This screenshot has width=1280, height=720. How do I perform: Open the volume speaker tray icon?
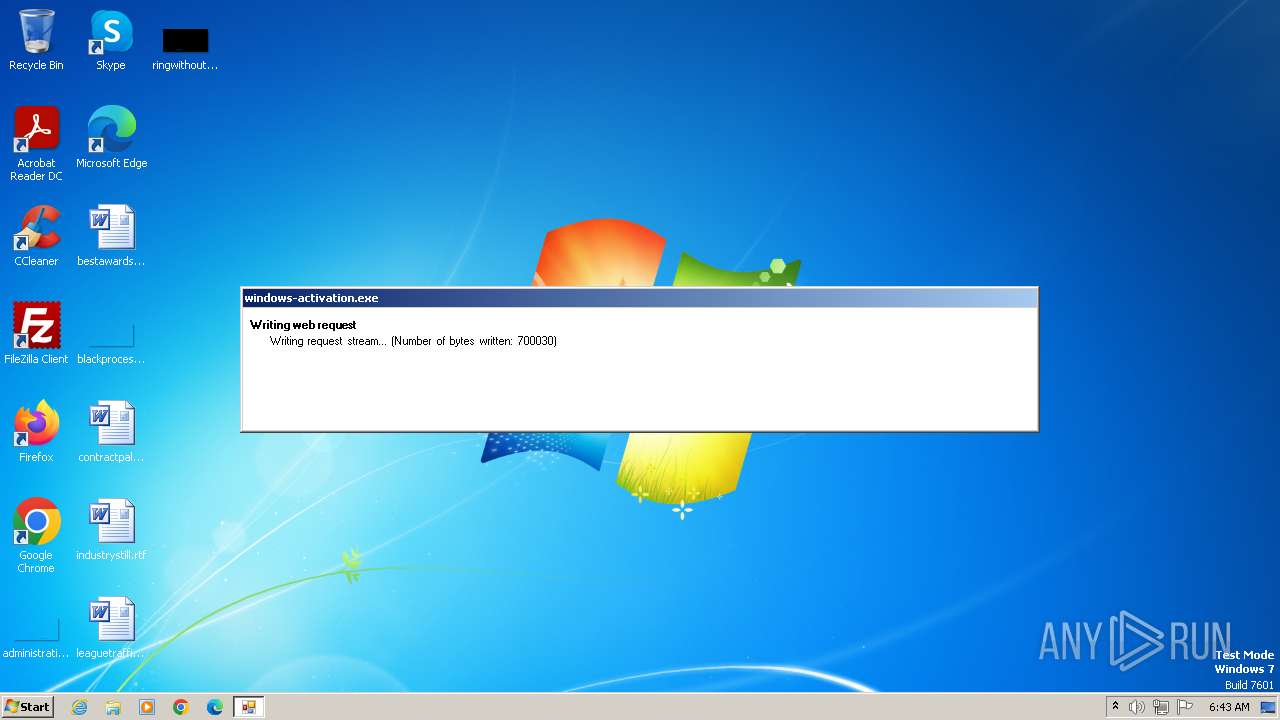[x=1137, y=707]
